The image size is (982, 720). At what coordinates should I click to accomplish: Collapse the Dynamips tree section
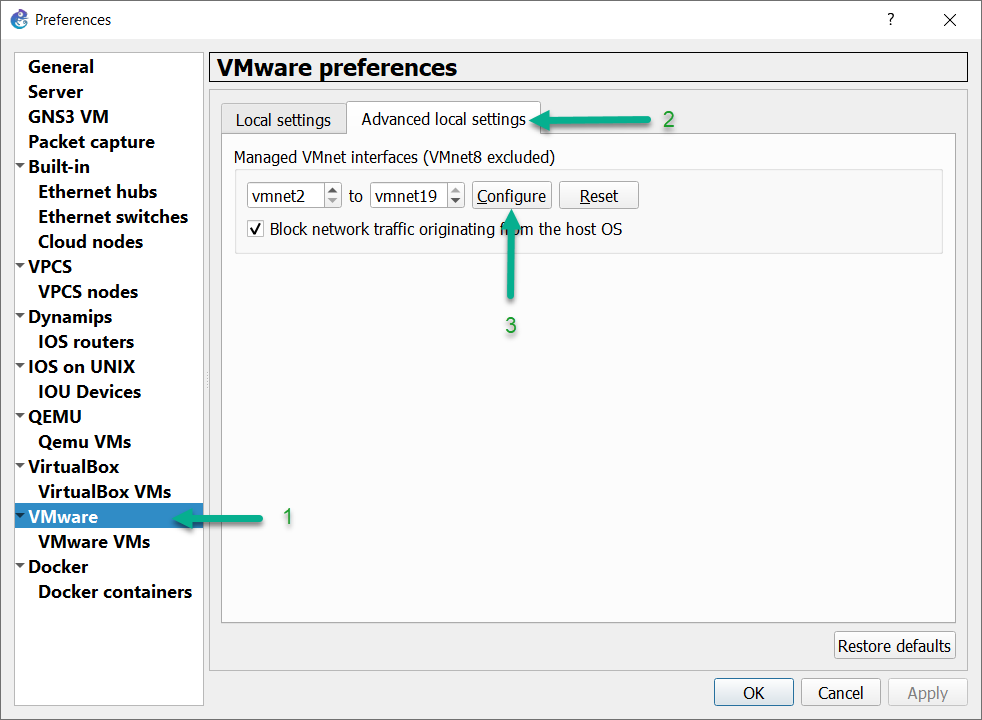point(20,316)
